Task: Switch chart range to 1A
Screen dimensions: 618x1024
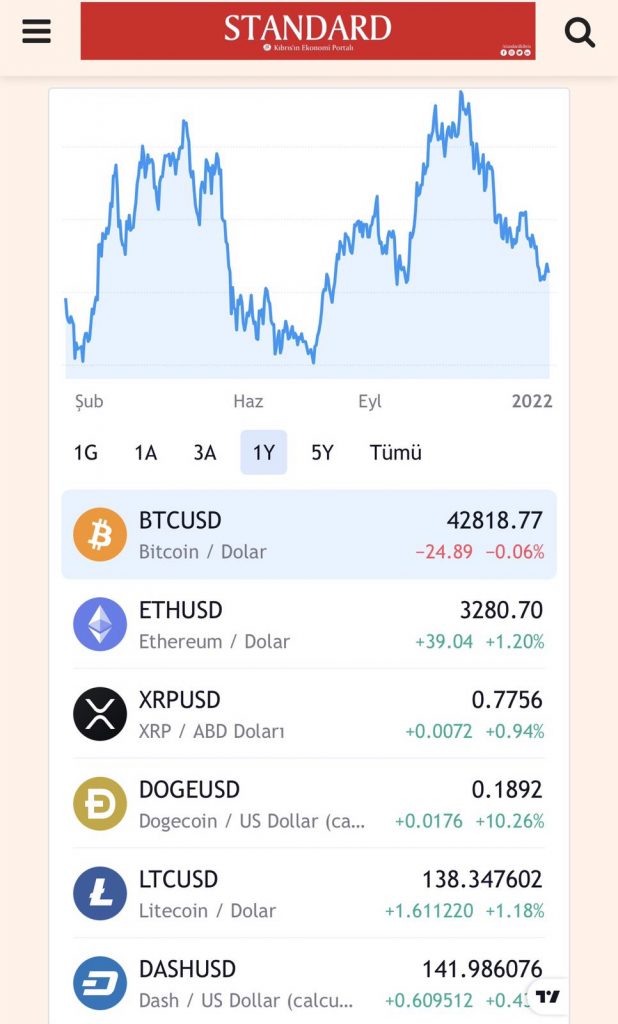Action: coord(146,453)
